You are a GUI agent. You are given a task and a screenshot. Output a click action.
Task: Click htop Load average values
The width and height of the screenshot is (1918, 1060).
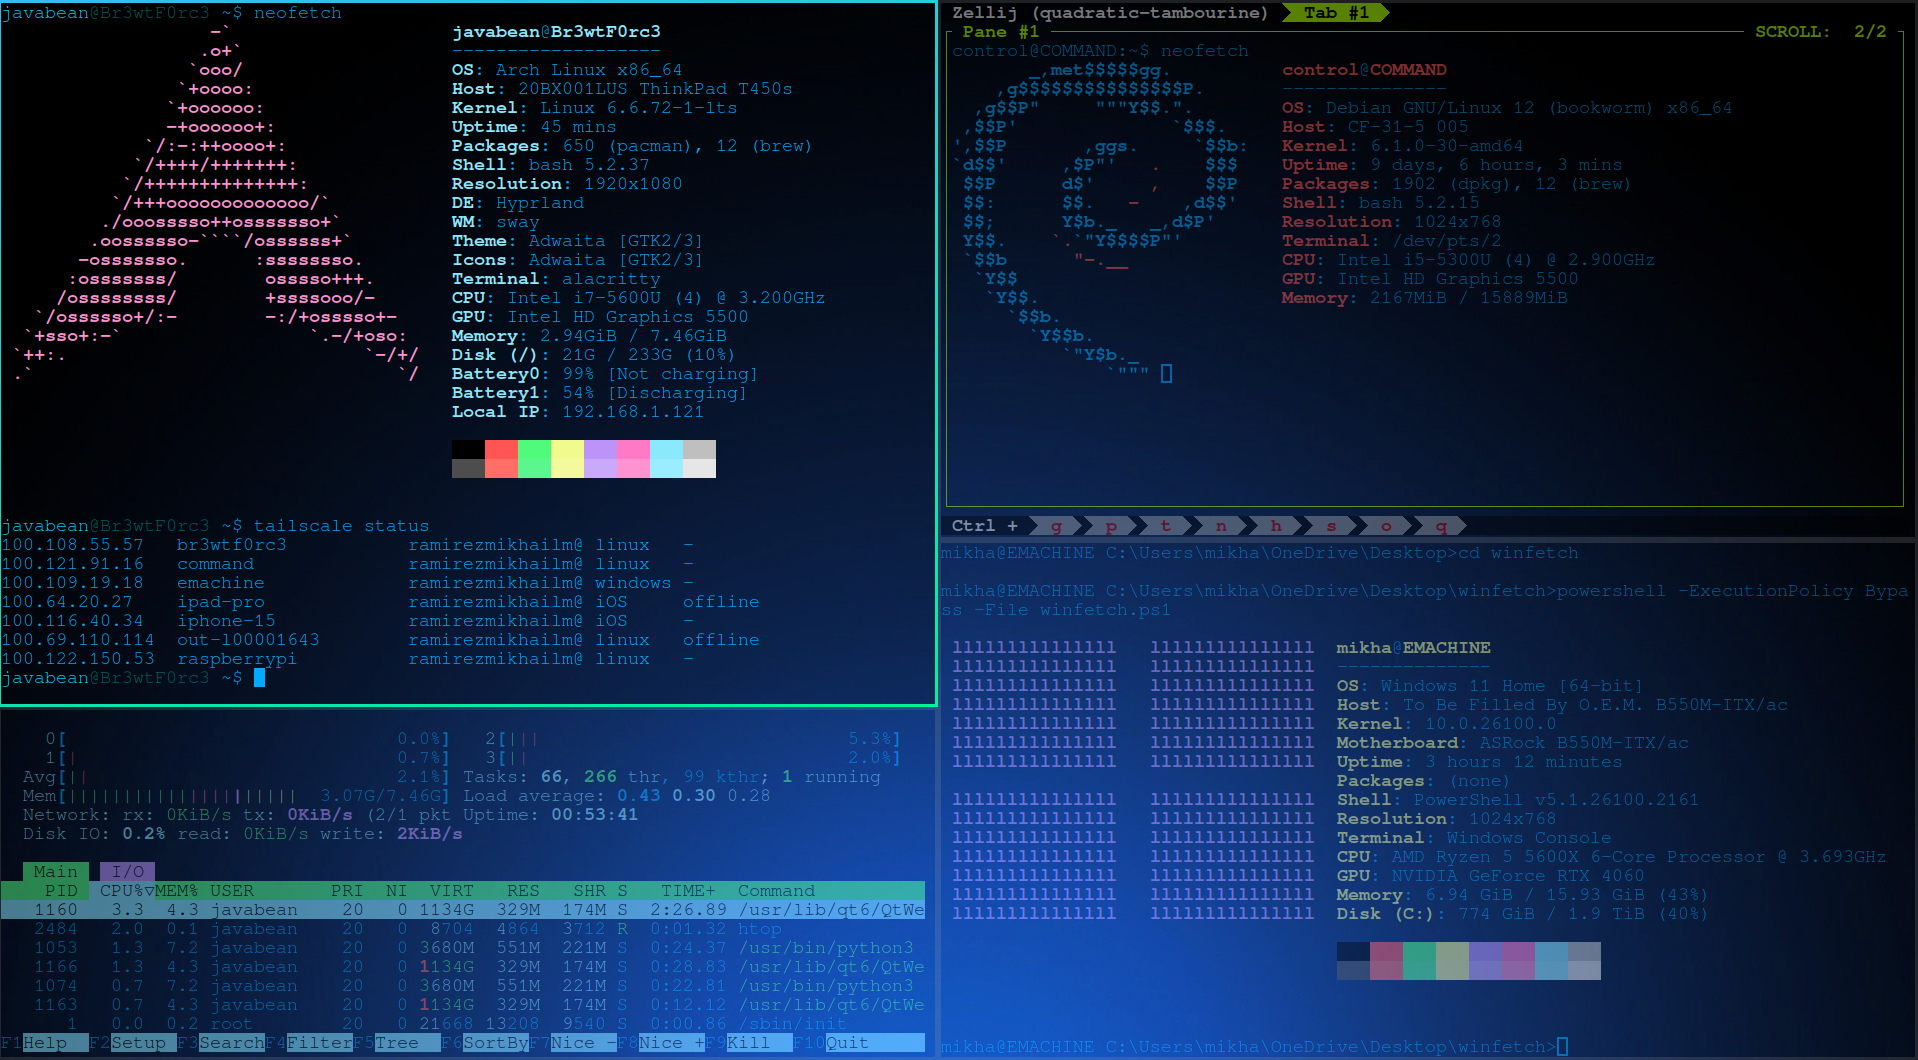693,795
